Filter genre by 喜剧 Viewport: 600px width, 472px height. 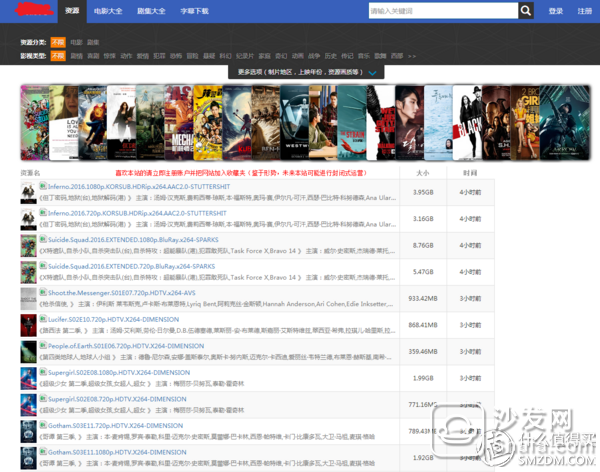pyautogui.click(x=93, y=56)
